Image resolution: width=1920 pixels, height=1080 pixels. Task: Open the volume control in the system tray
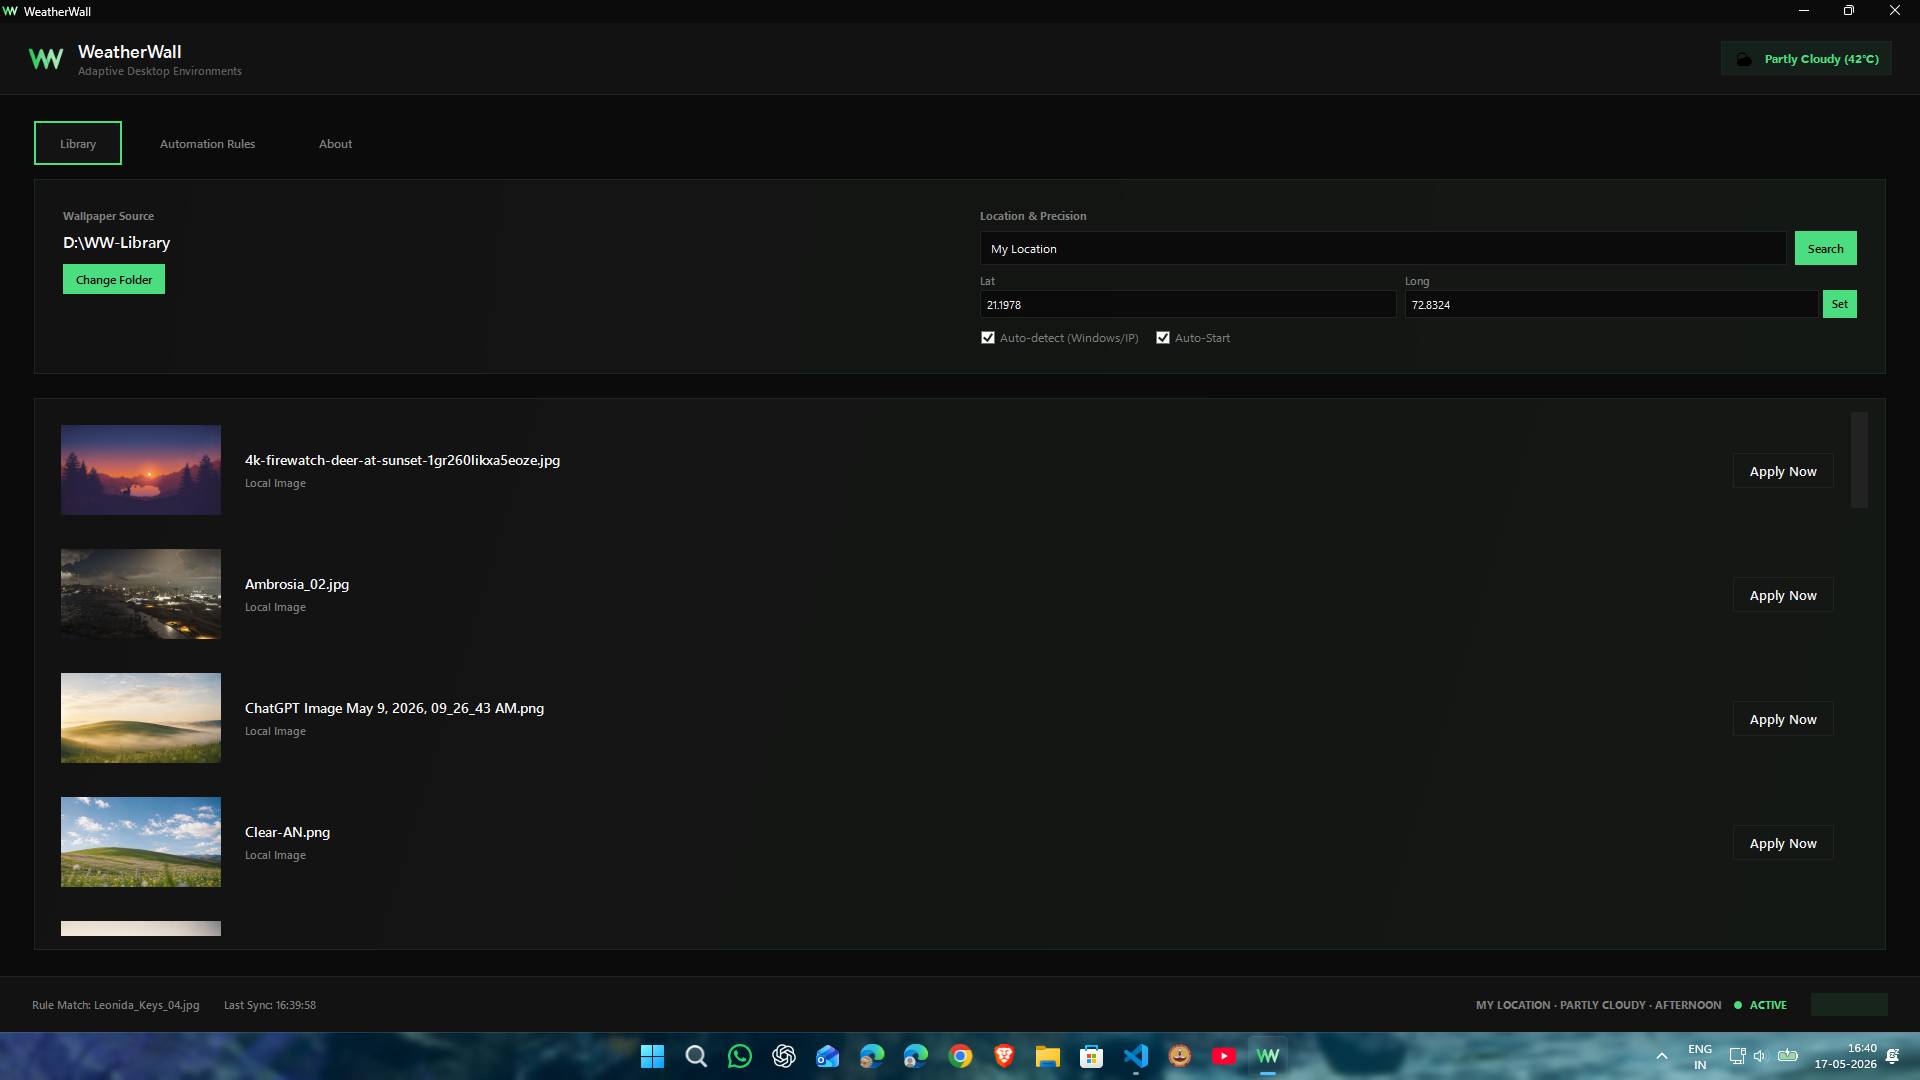tap(1760, 1056)
